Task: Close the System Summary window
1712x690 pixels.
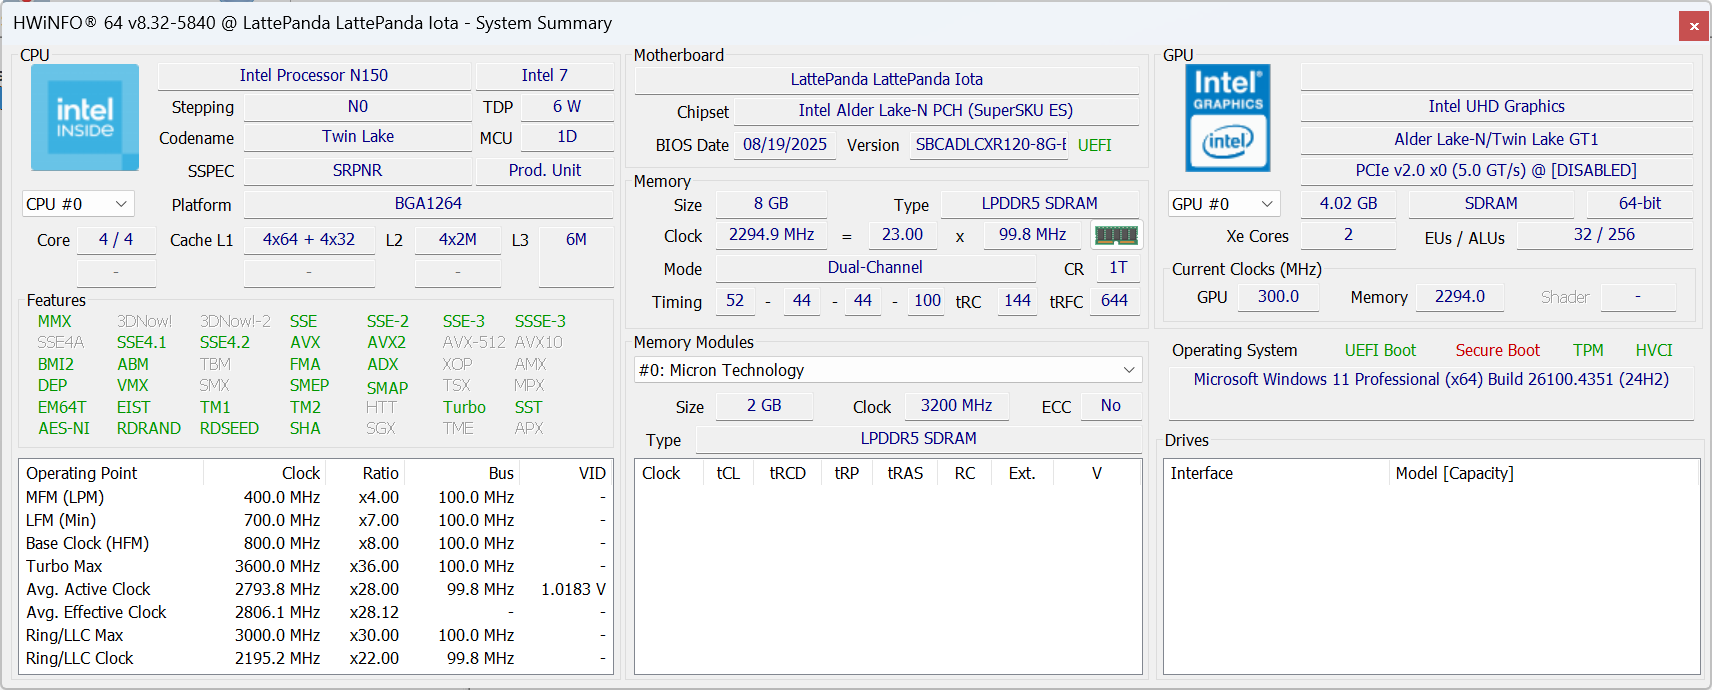Action: pos(1694,26)
